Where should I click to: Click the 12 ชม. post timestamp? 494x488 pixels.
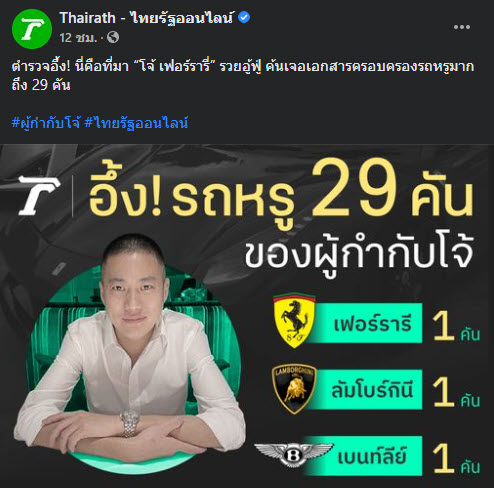(78, 38)
